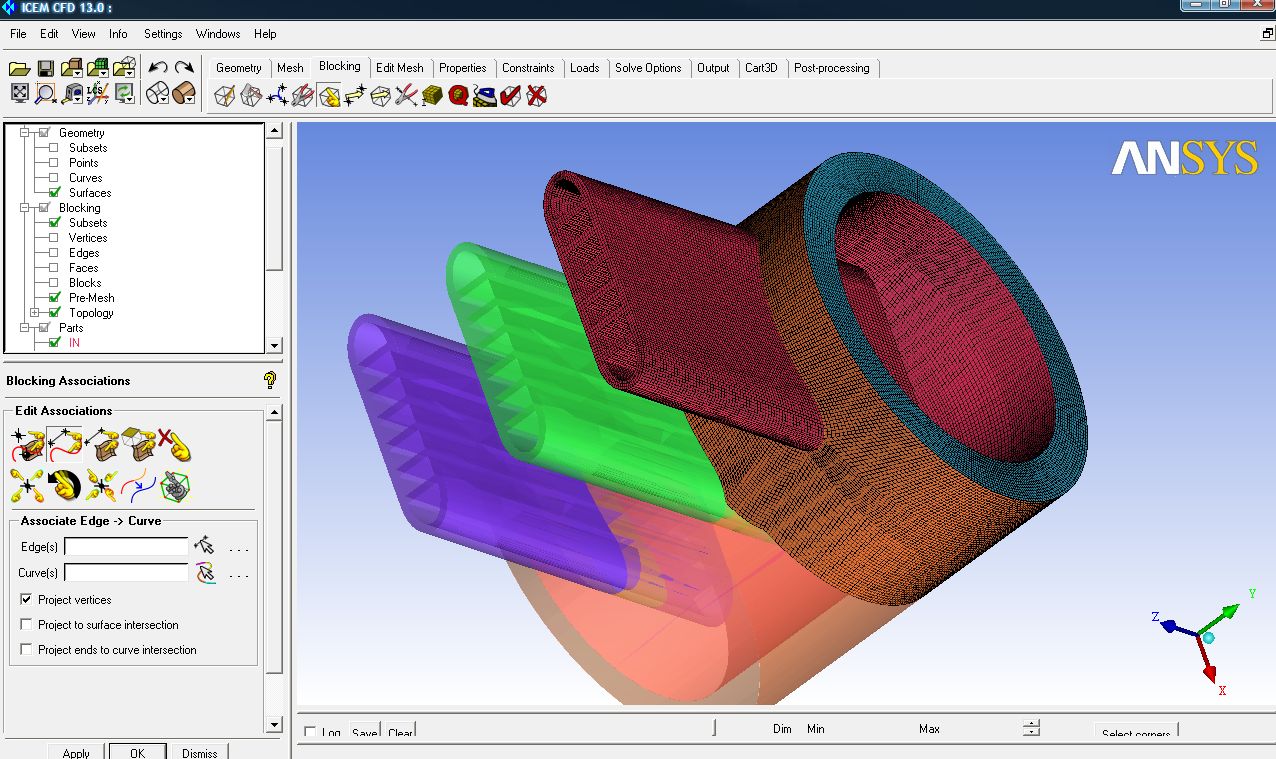Click the edge selection picker icon
This screenshot has width=1276, height=759.
204,546
